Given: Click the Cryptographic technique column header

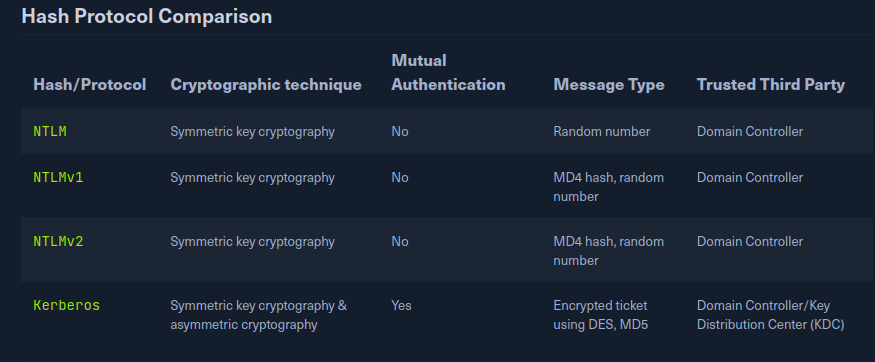Looking at the screenshot, I should [266, 85].
